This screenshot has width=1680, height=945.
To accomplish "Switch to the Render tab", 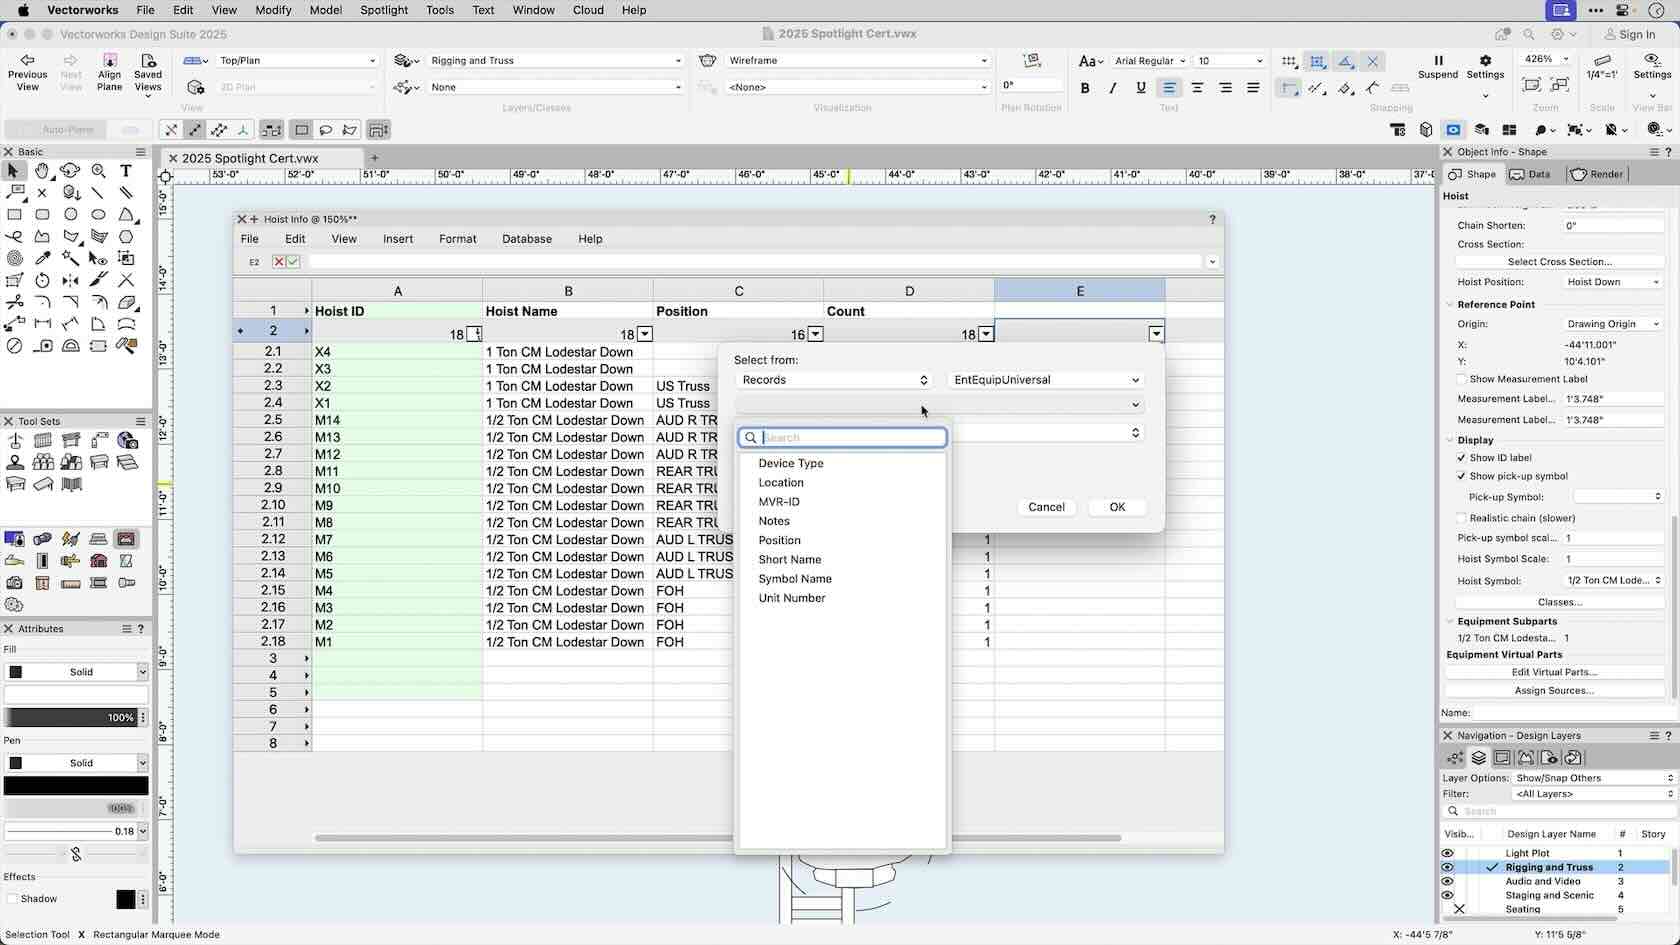I will coord(1597,174).
